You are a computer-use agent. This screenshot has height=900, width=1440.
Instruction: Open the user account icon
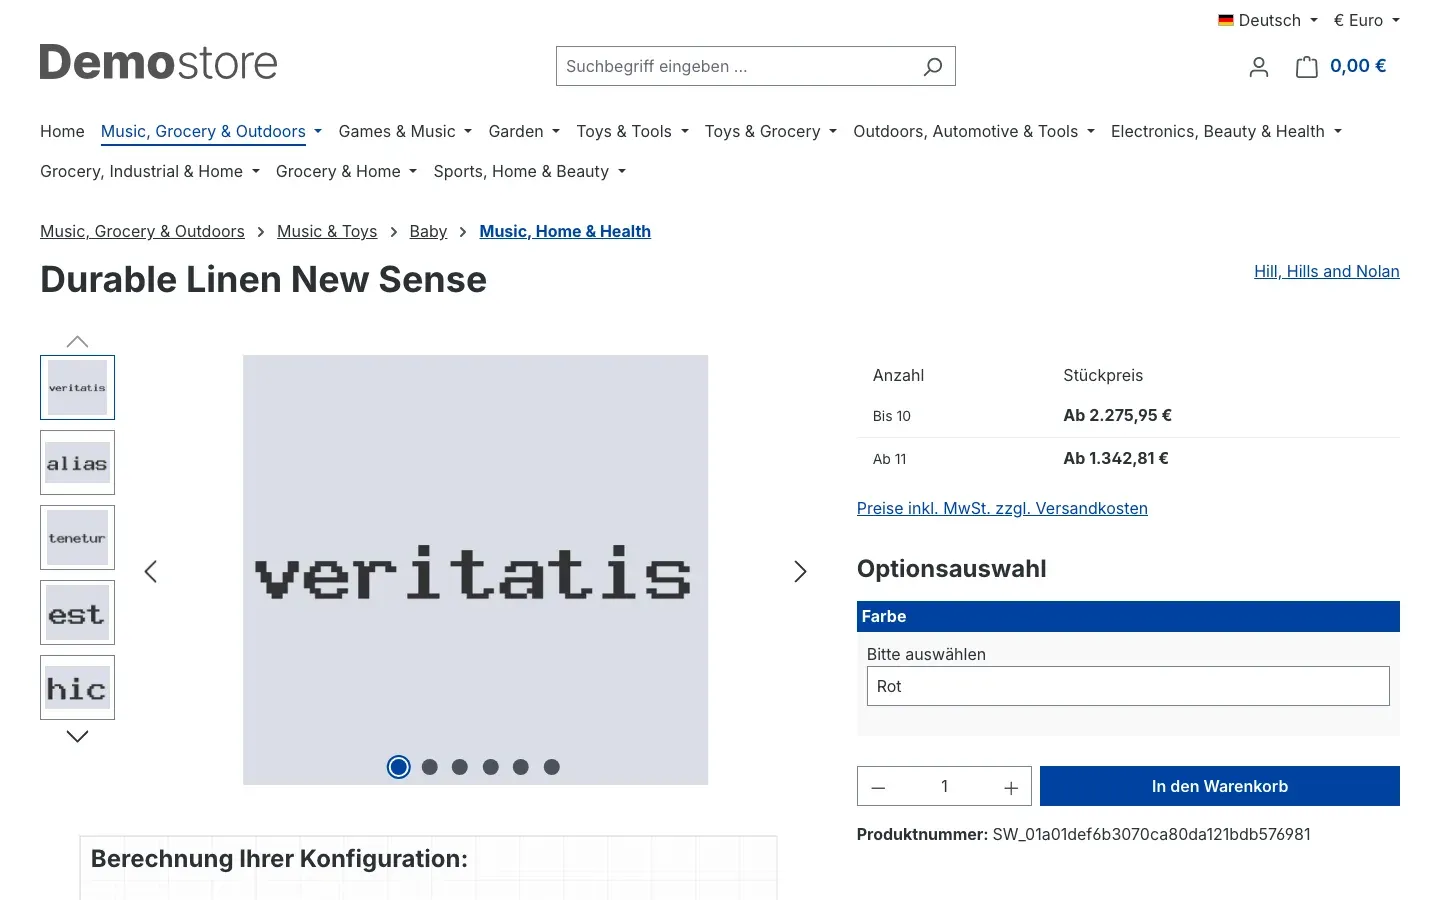point(1259,67)
